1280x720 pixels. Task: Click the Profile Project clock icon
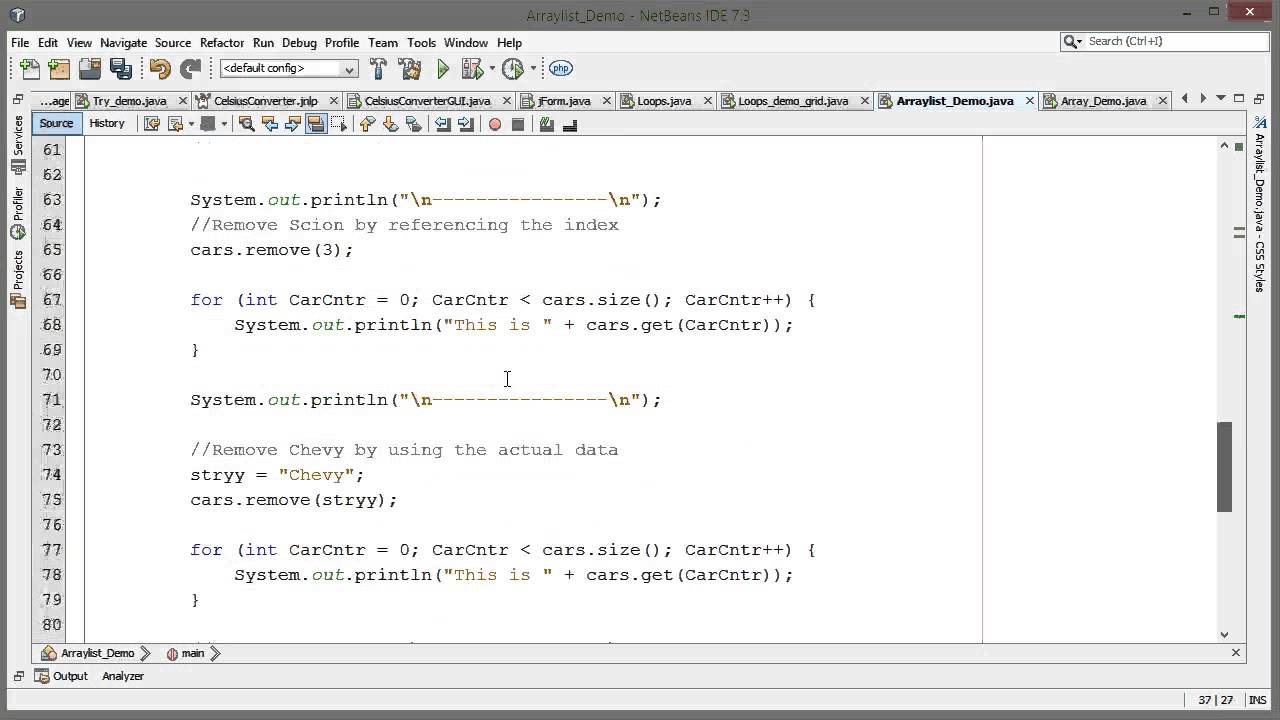pyautogui.click(x=512, y=68)
